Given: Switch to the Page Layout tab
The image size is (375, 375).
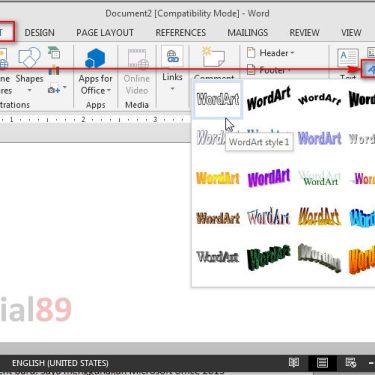Looking at the screenshot, I should [105, 33].
